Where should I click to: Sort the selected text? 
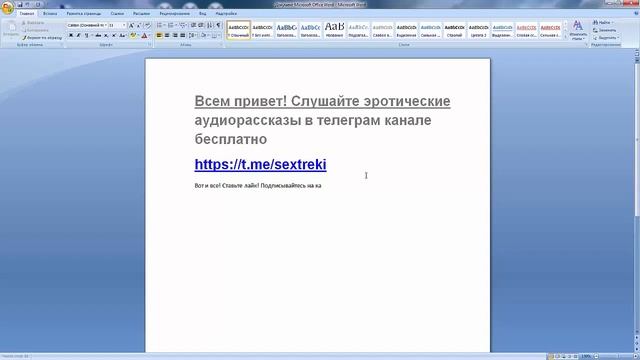[x=210, y=25]
